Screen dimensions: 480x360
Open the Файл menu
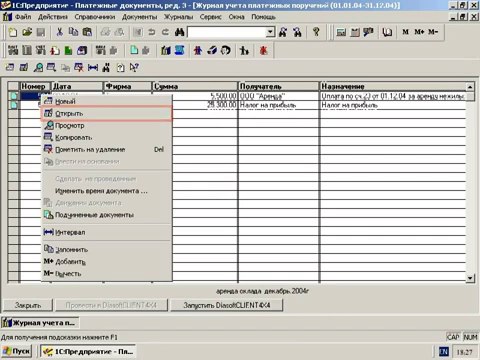(23, 17)
